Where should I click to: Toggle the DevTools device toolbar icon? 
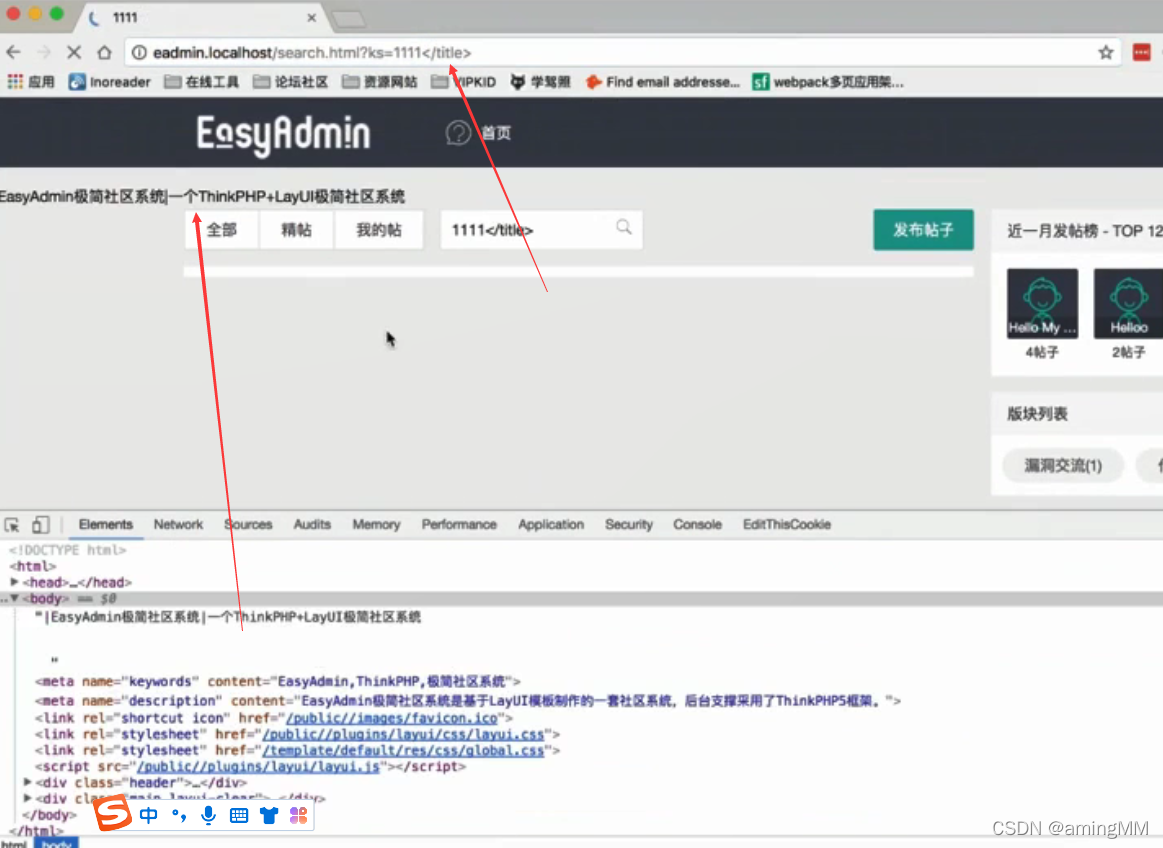click(40, 525)
